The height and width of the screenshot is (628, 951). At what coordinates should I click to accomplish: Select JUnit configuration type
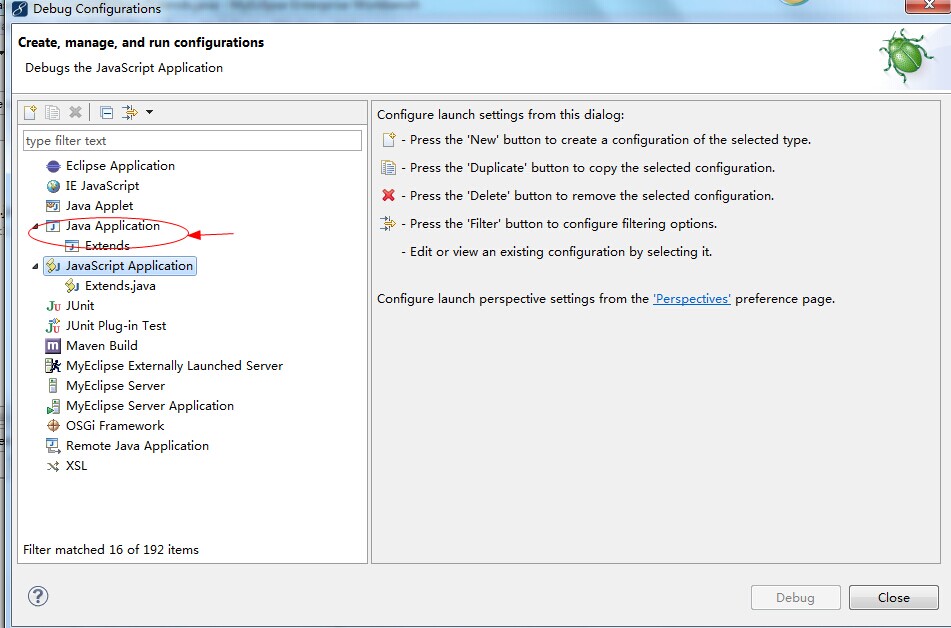80,306
